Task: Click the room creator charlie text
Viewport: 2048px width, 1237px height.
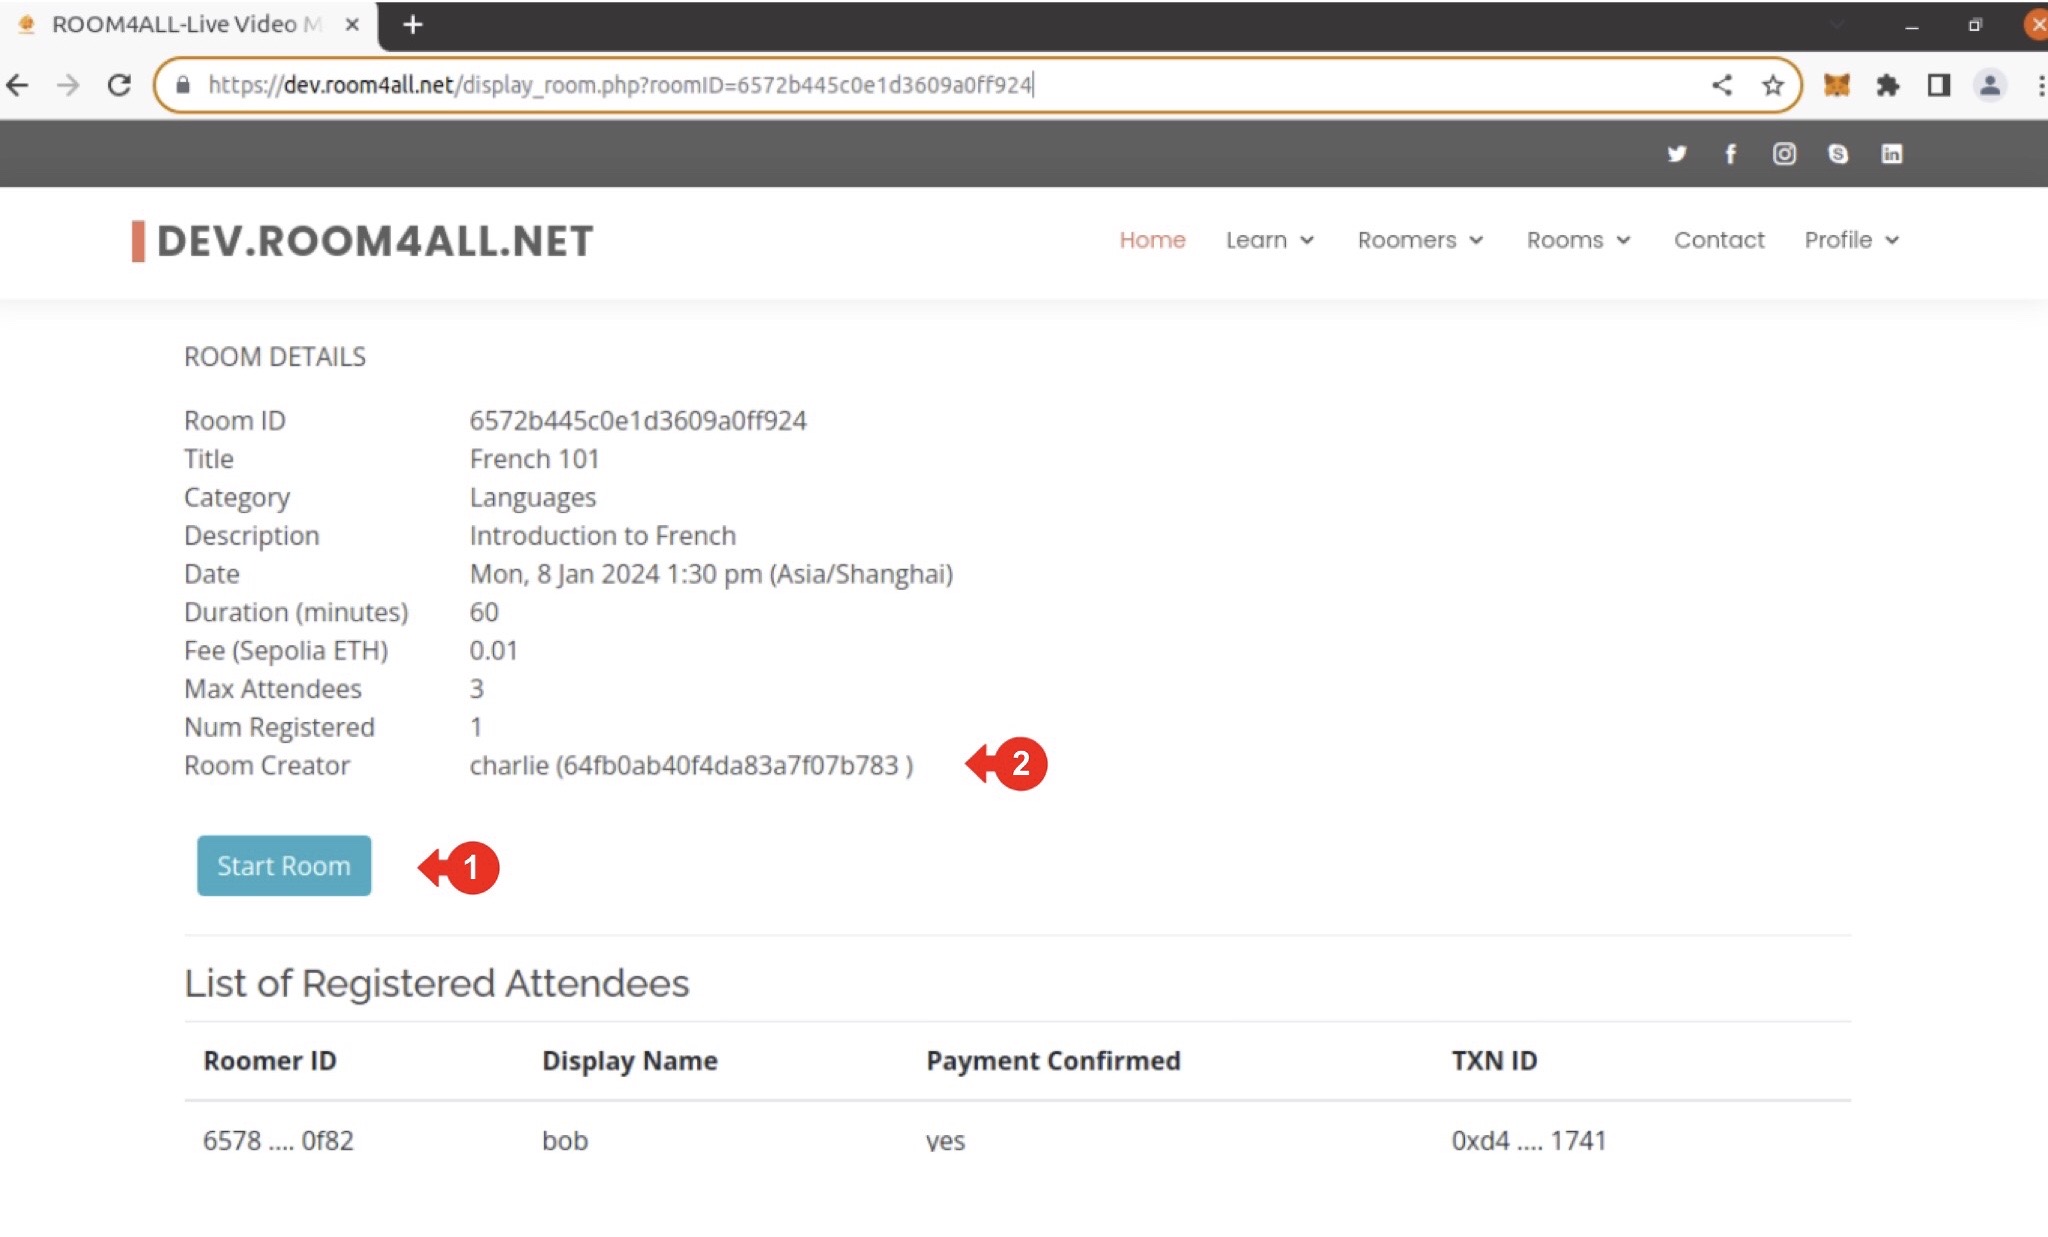Action: click(691, 765)
